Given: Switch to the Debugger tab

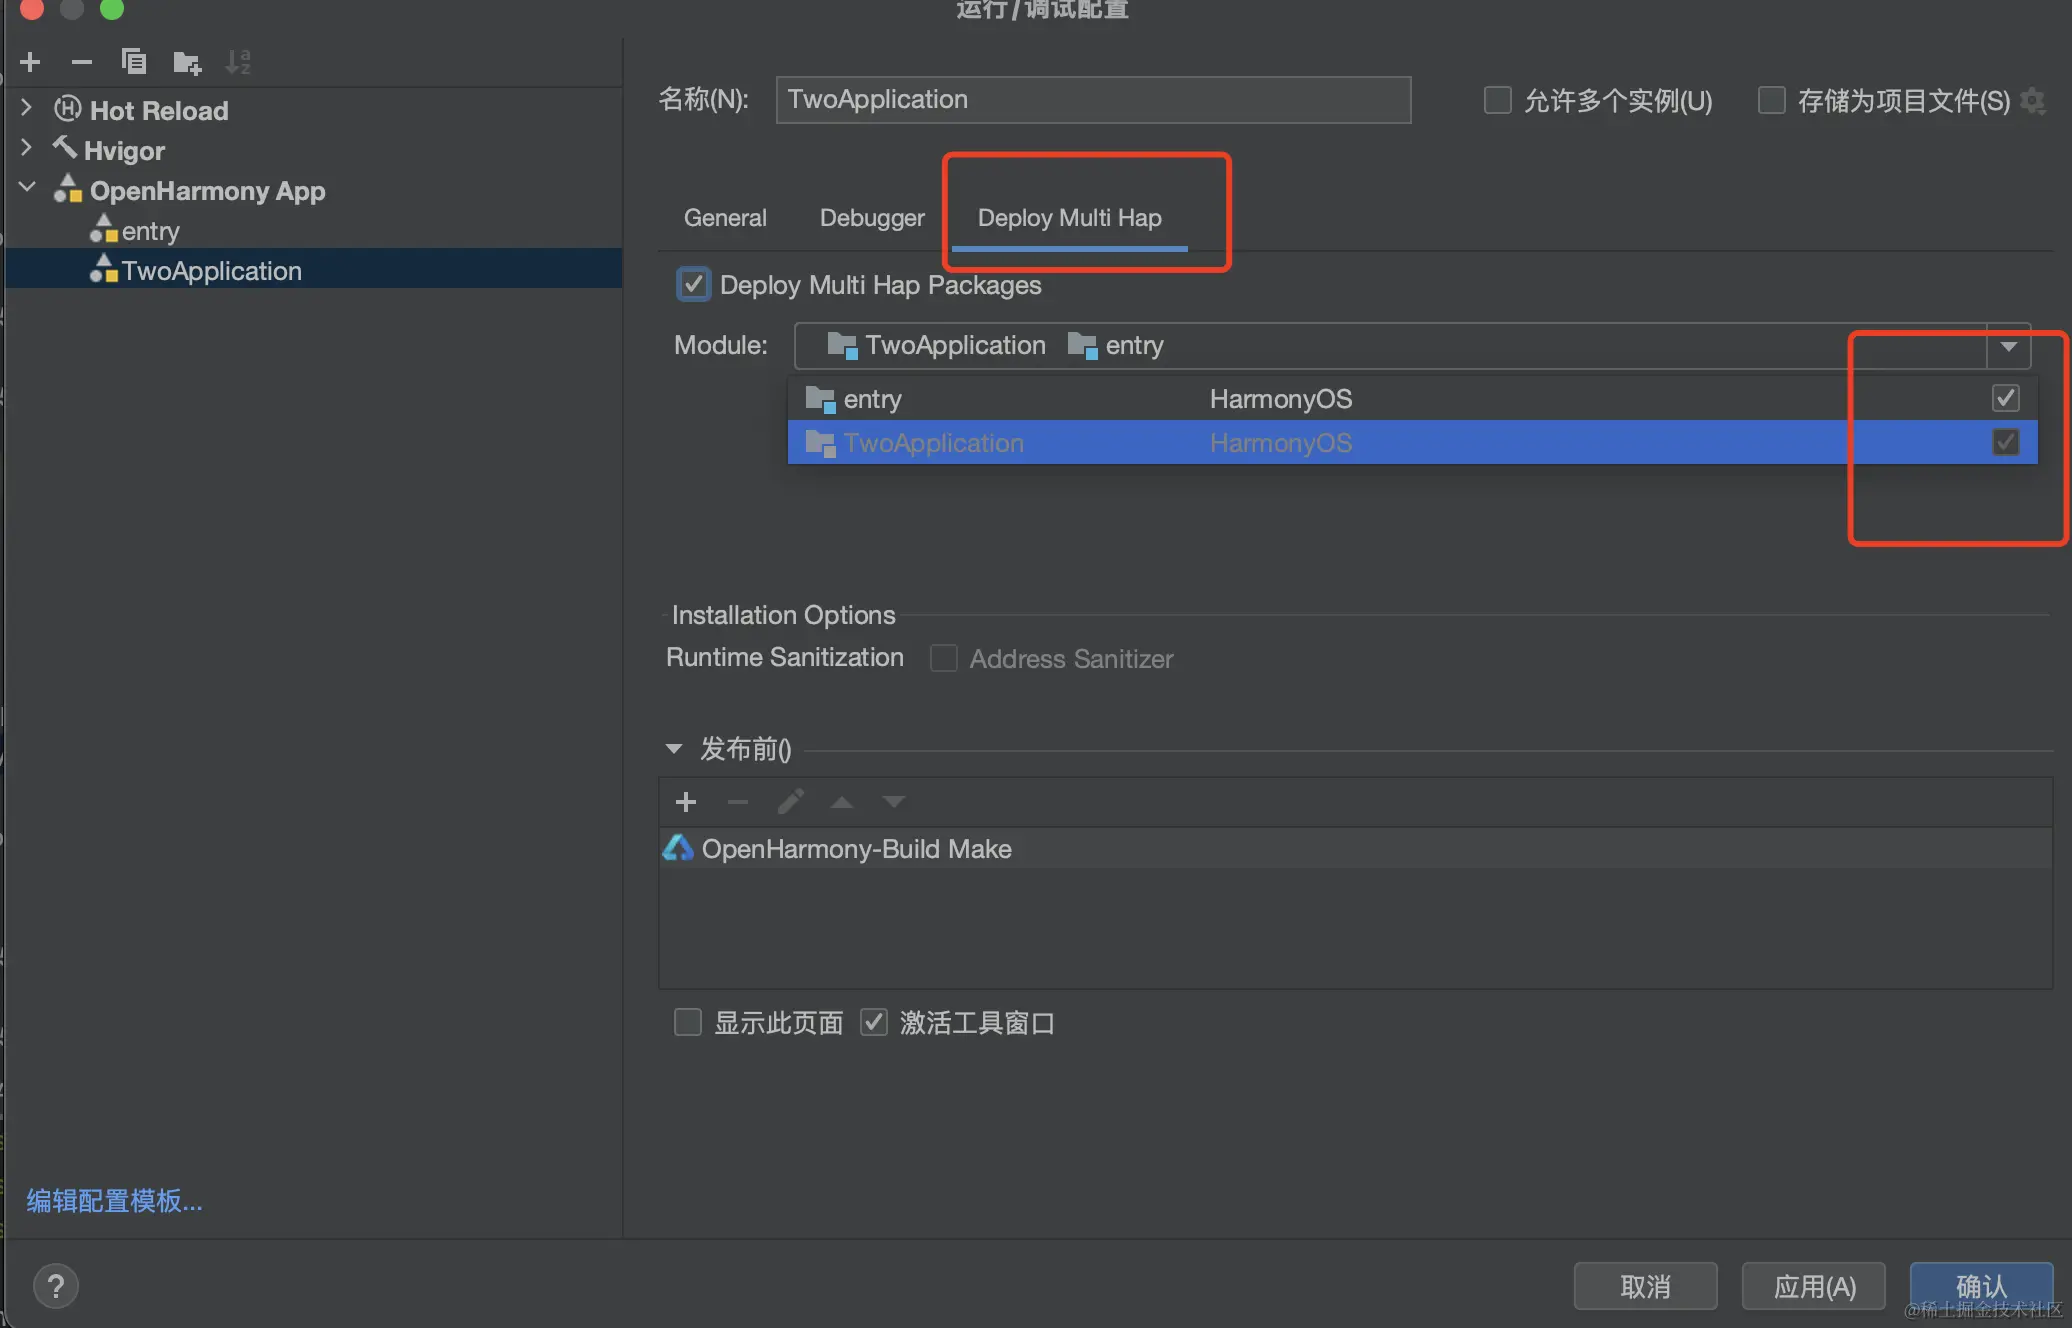Looking at the screenshot, I should click(872, 218).
